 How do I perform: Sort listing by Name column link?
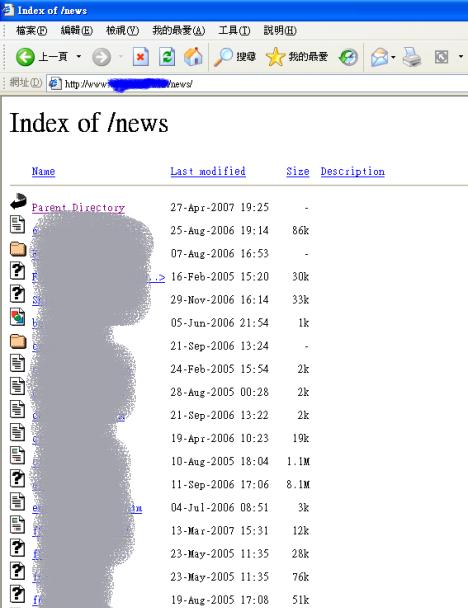43,171
